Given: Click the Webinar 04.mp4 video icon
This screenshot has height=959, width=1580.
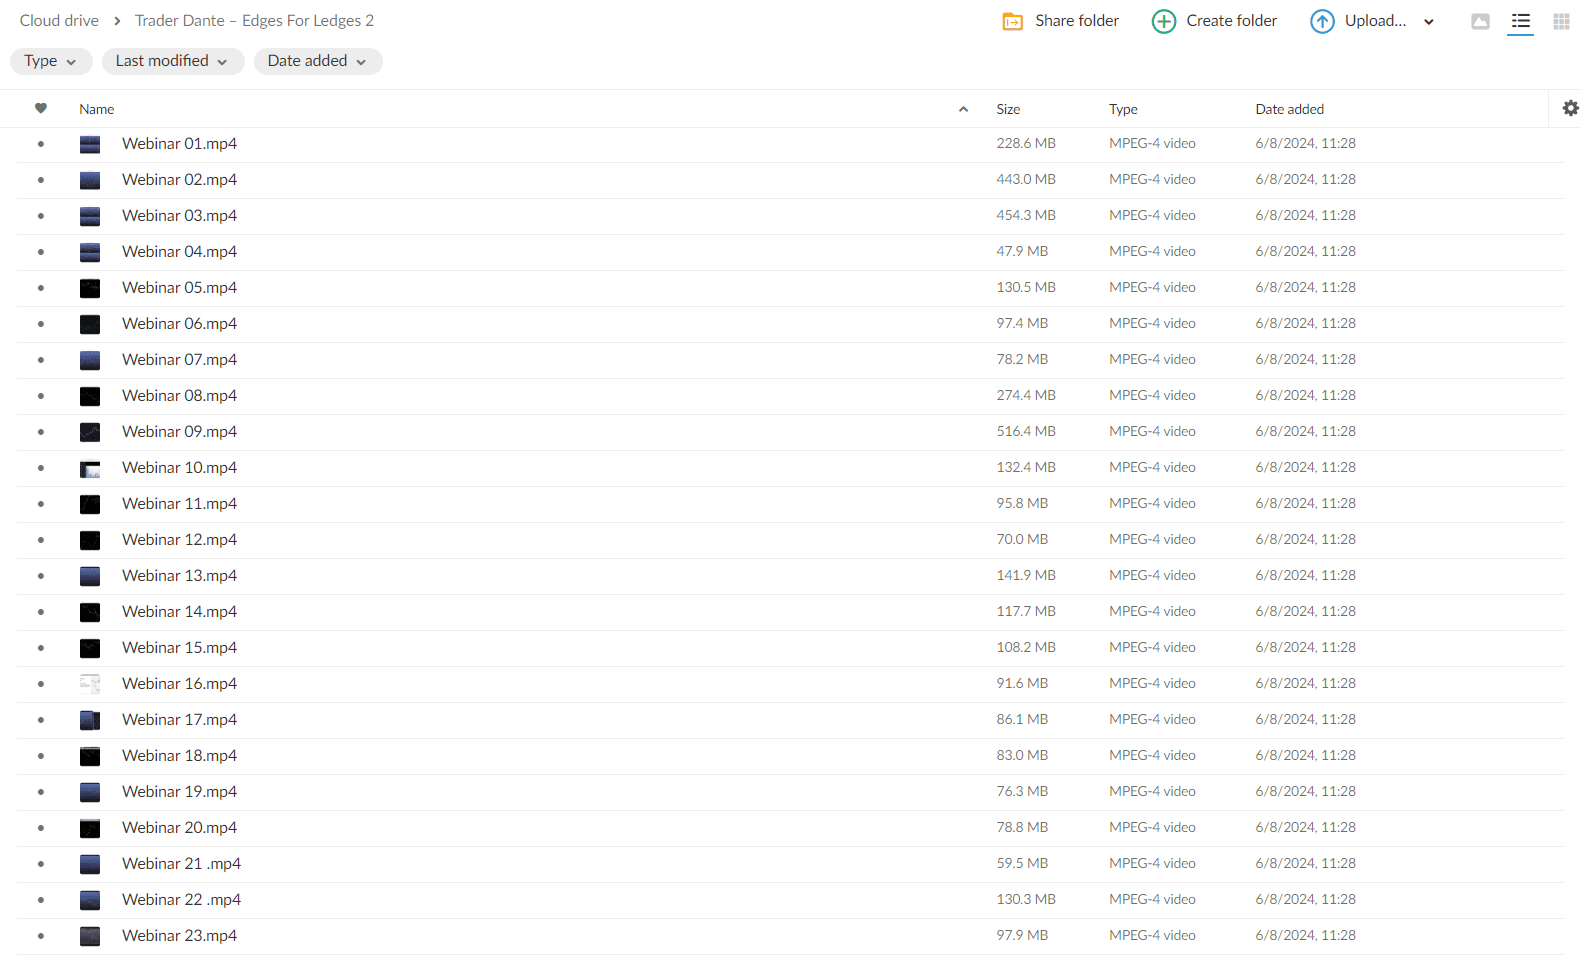Looking at the screenshot, I should point(90,252).
